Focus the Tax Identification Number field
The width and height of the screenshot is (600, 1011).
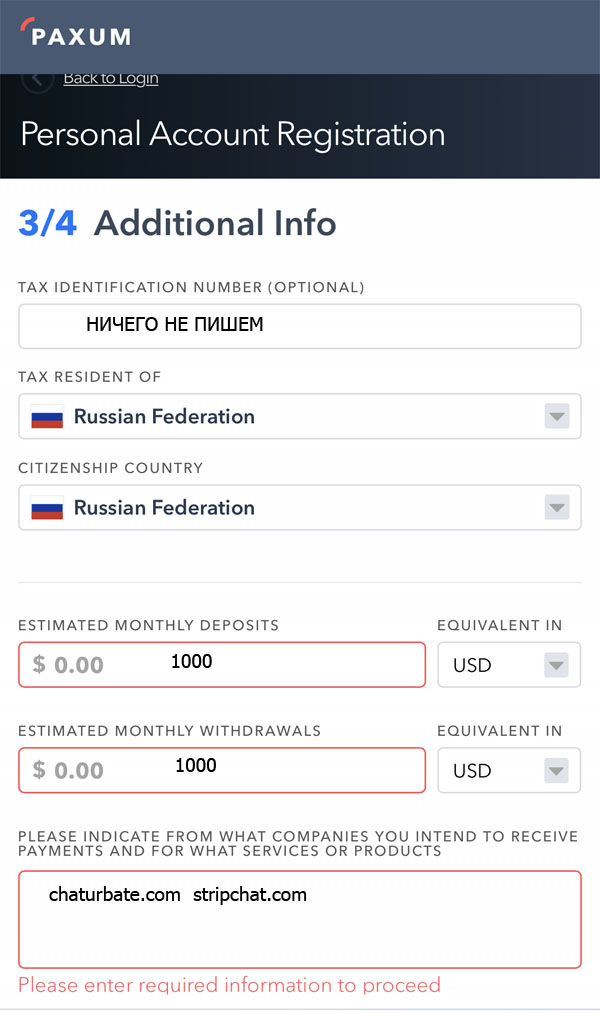(x=300, y=326)
